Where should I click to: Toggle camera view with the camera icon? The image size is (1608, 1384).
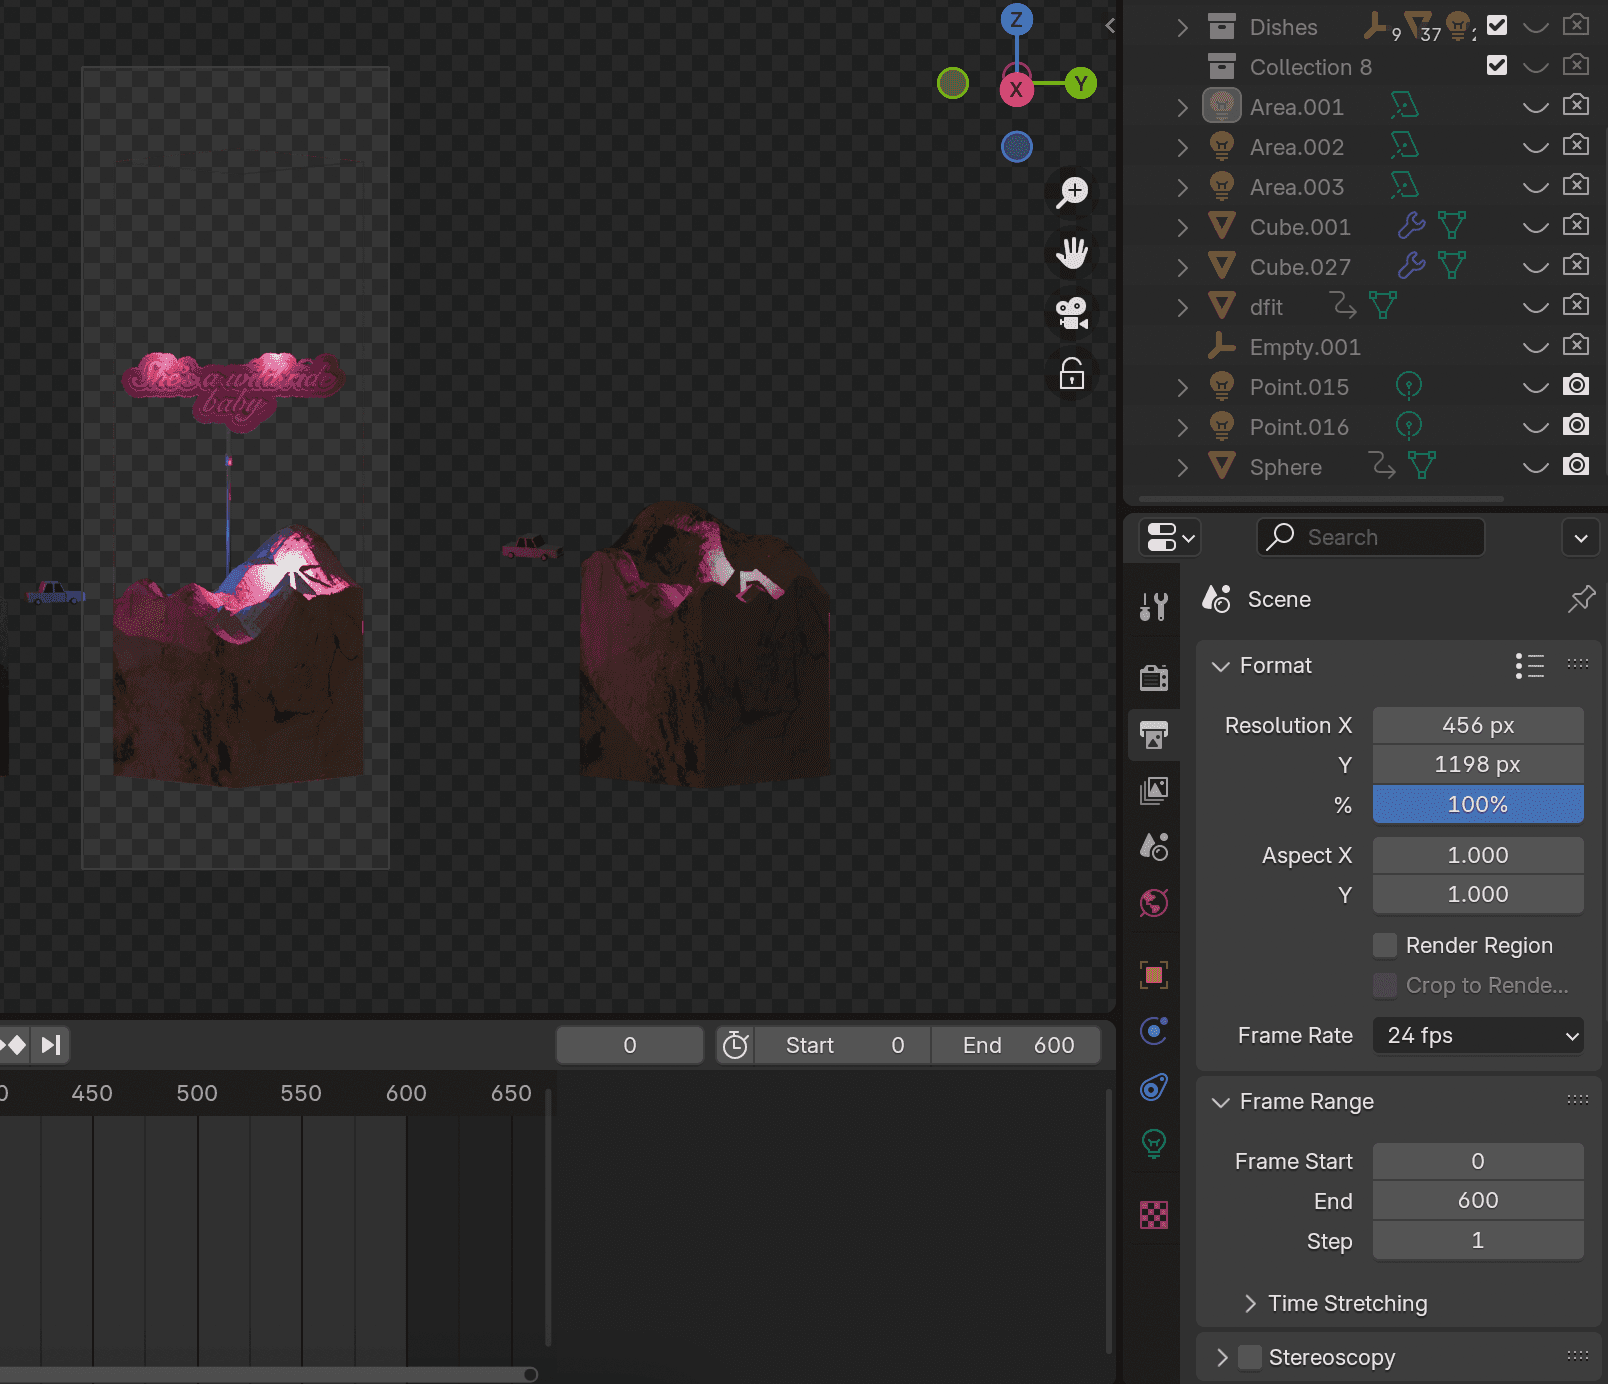coord(1072,314)
